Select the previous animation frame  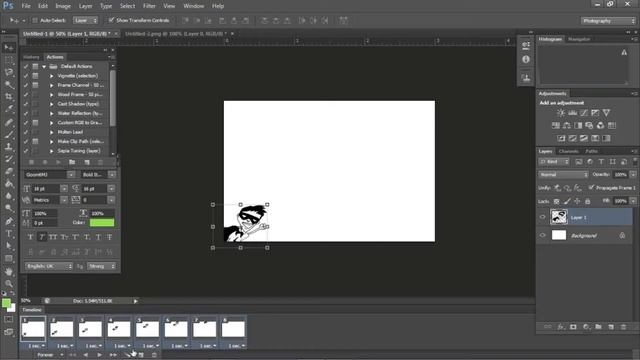click(x=86, y=355)
